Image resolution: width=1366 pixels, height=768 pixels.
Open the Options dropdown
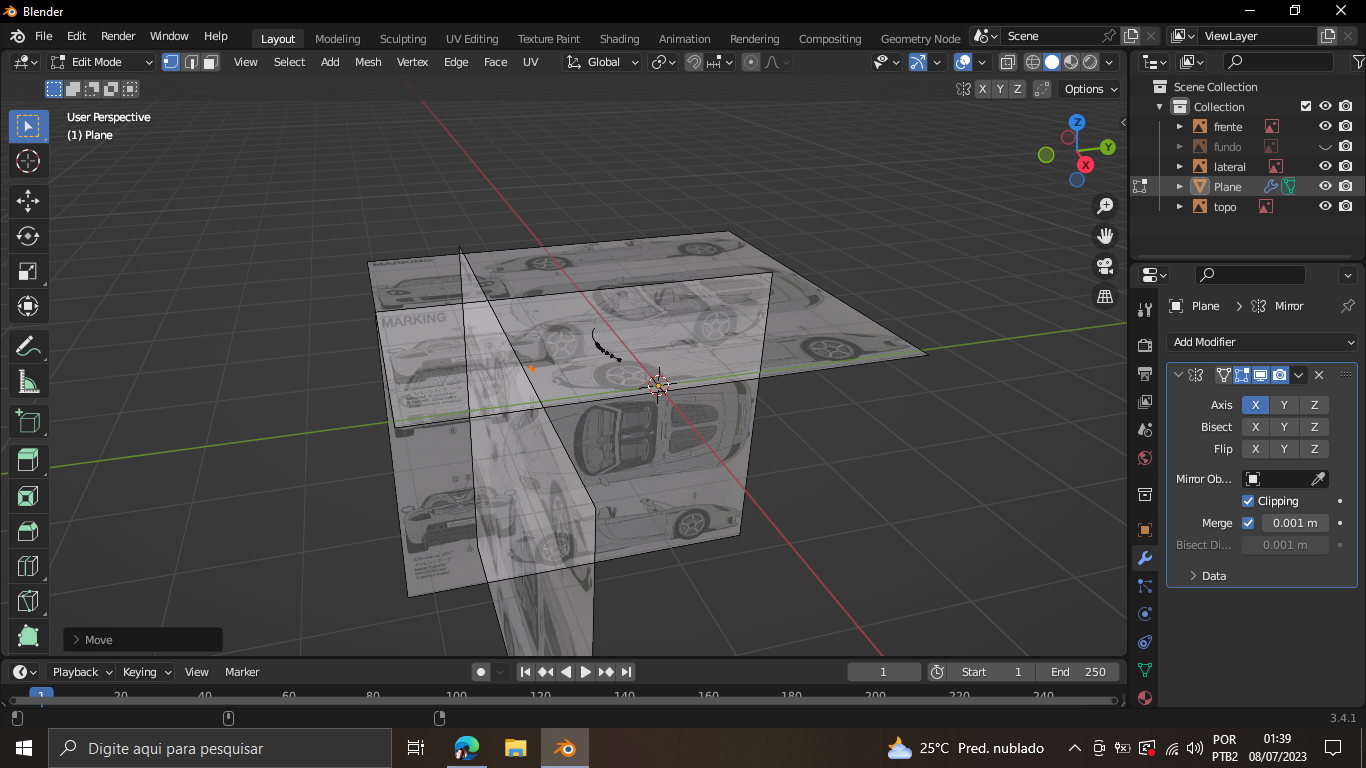point(1090,89)
